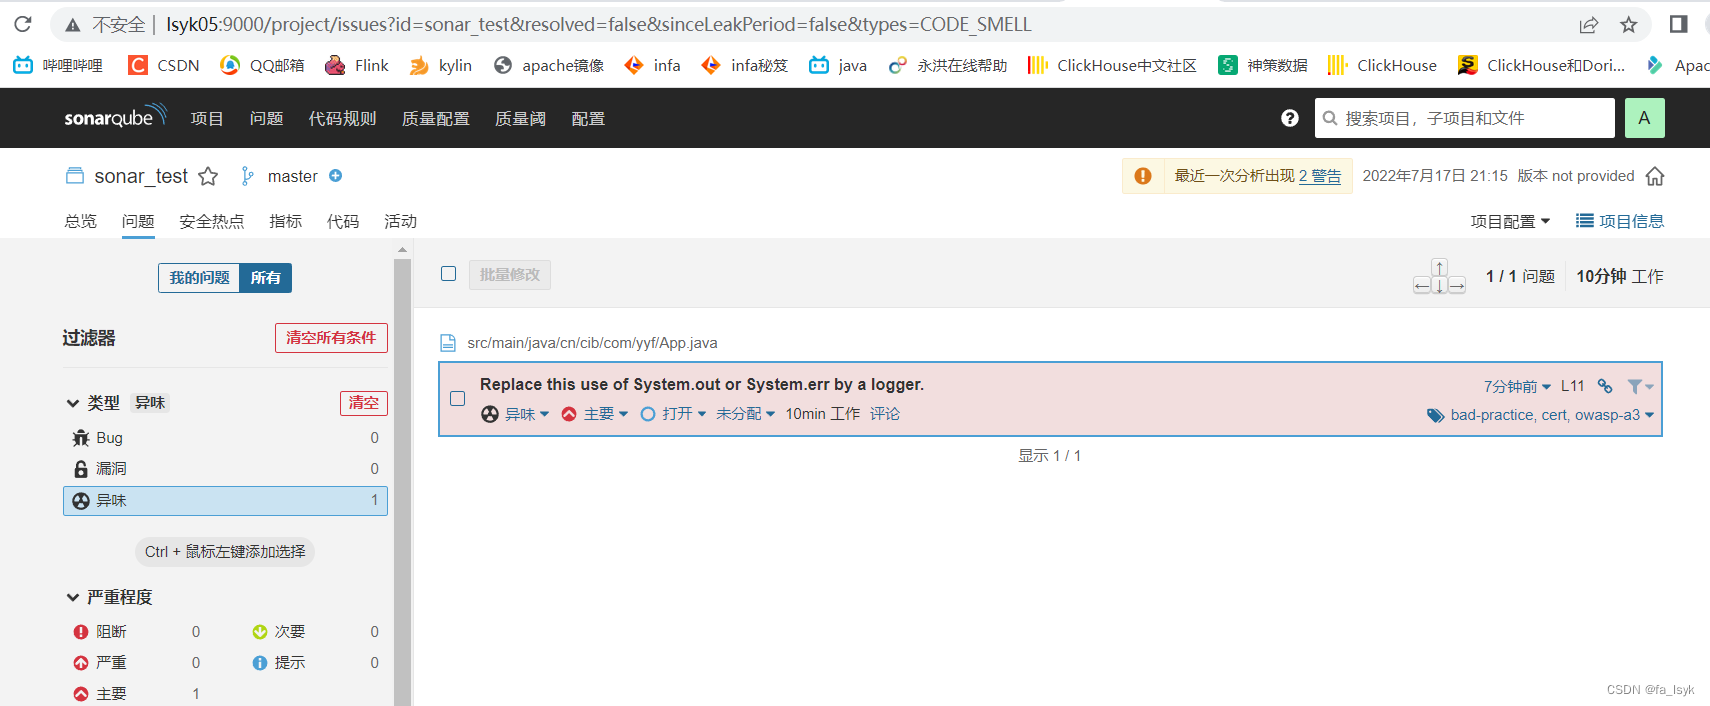The width and height of the screenshot is (1710, 706).
Task: Click the not secure warning icon
Action: [x=72, y=25]
